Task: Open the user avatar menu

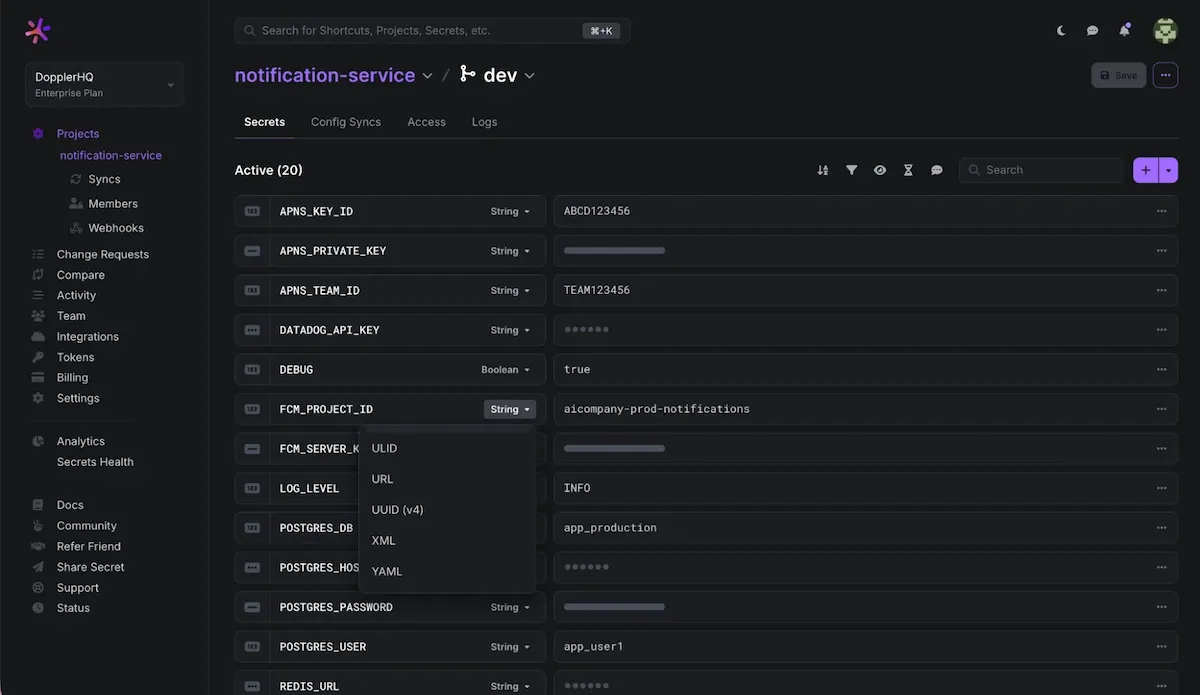Action: tap(1165, 31)
